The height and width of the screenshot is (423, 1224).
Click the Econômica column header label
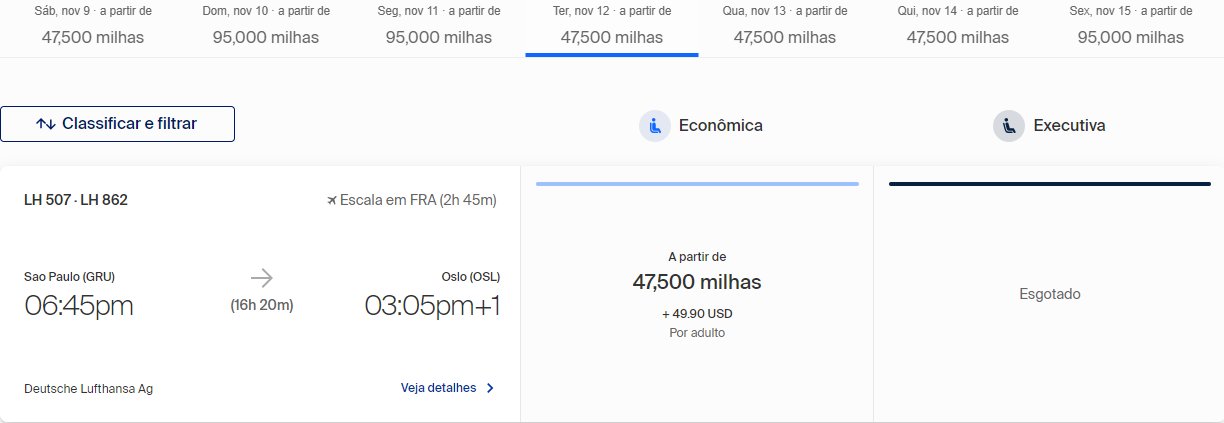tap(721, 126)
